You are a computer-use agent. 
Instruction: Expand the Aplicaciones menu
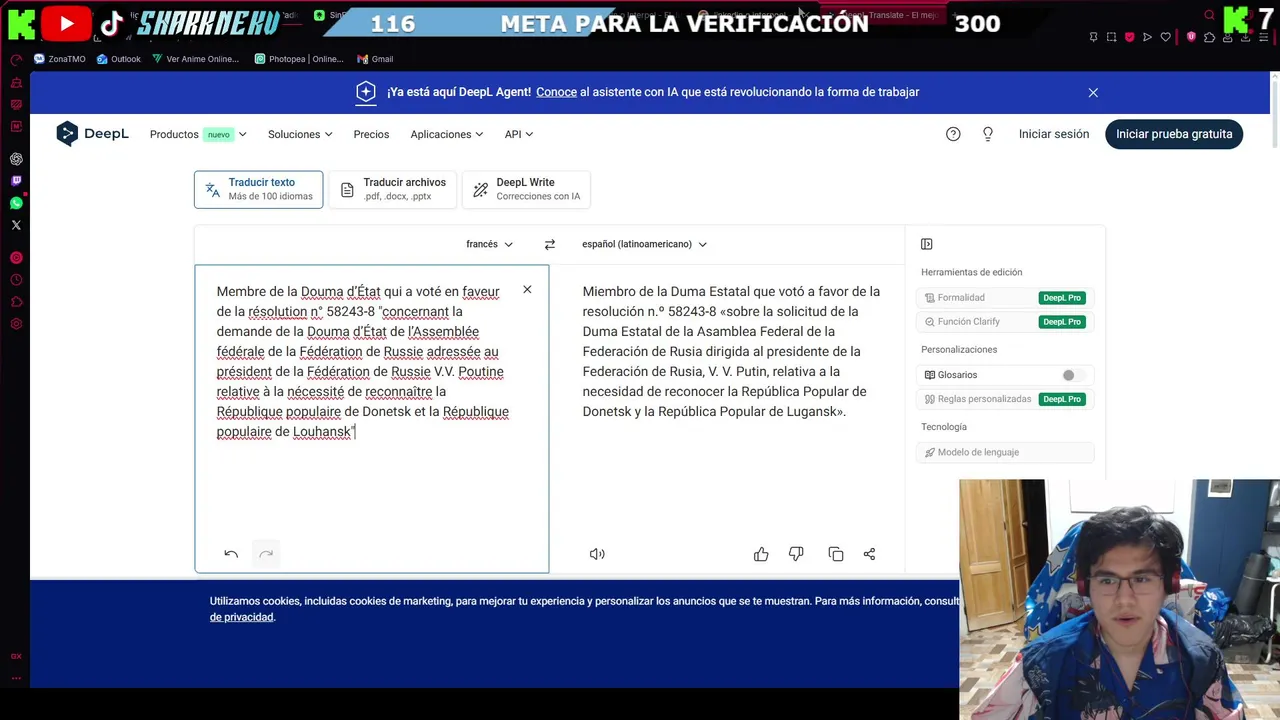tap(446, 134)
